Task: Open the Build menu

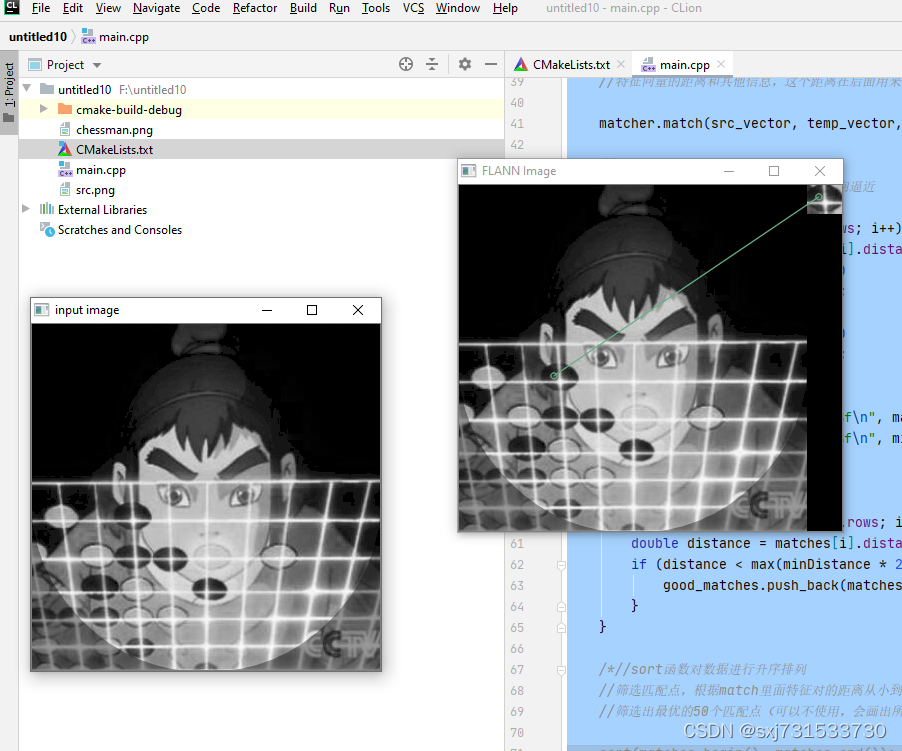Action: (x=303, y=8)
